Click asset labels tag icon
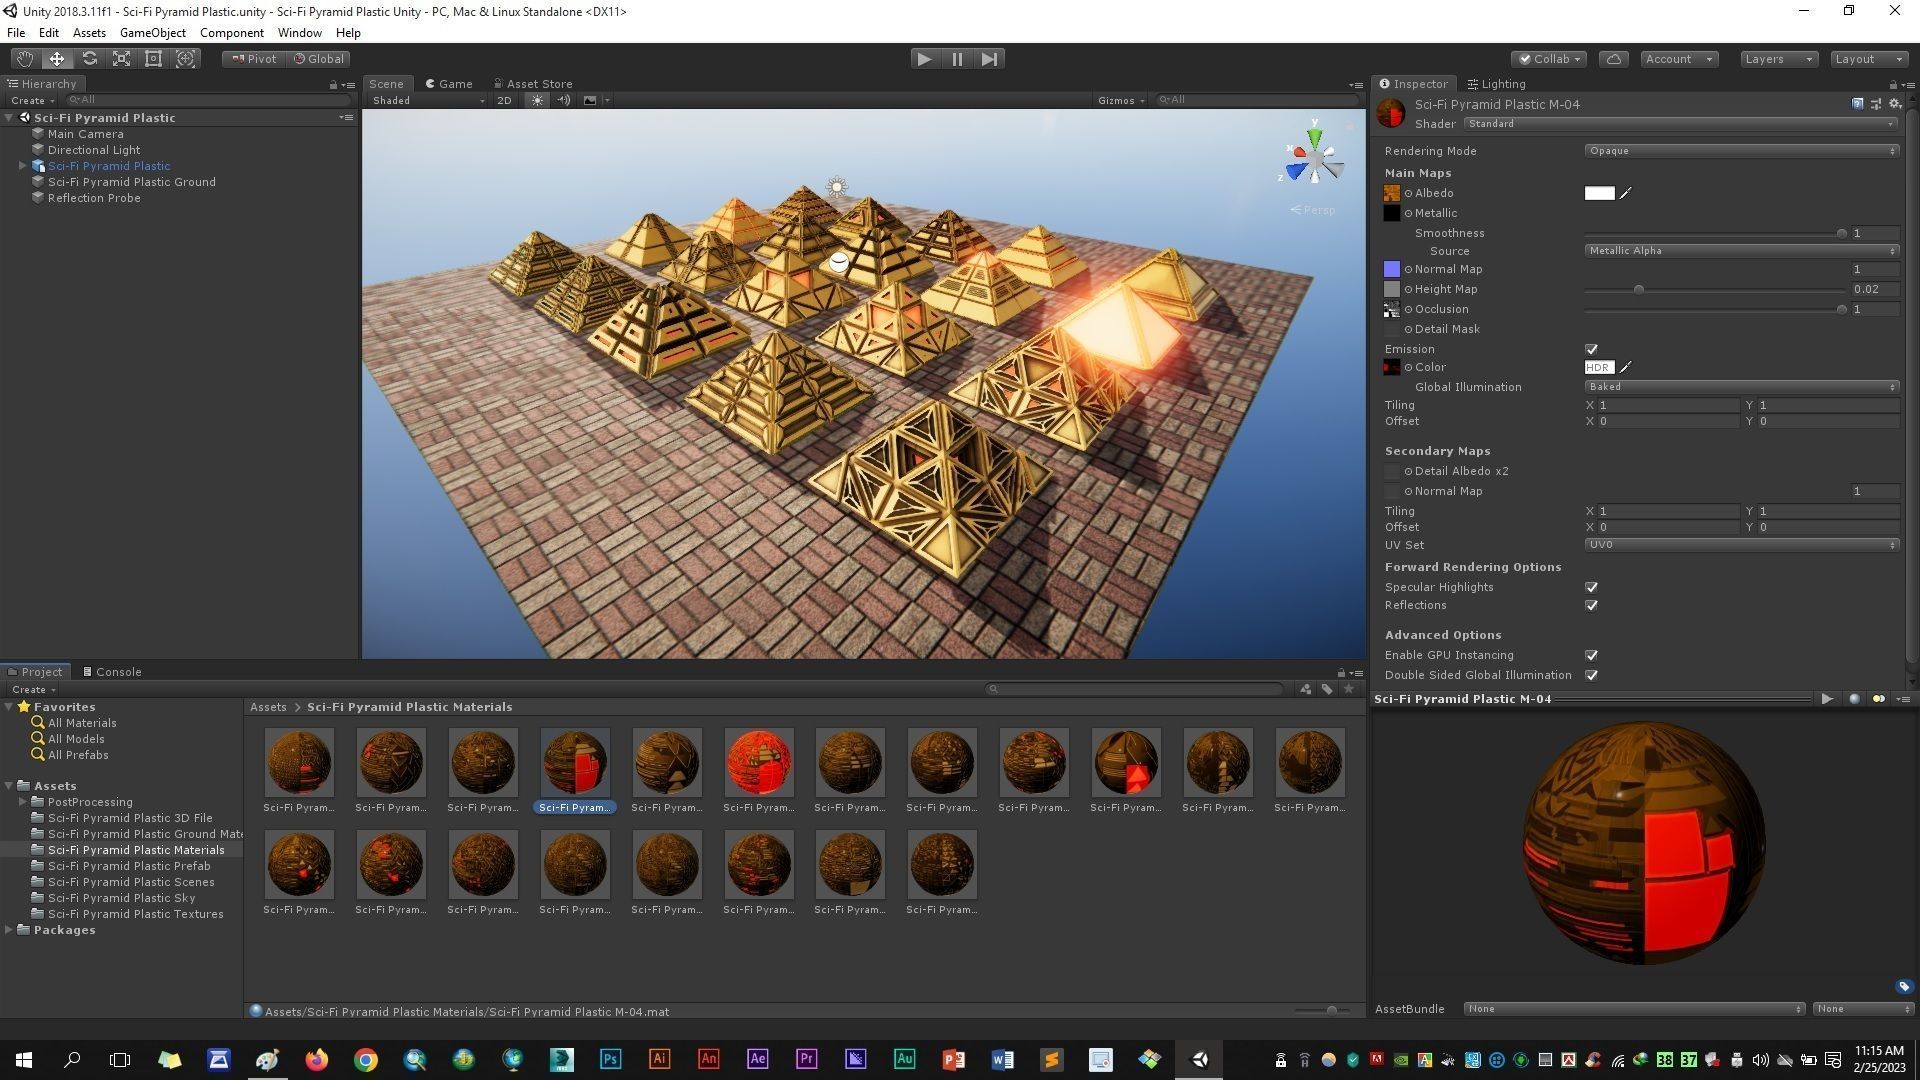 pos(1904,987)
